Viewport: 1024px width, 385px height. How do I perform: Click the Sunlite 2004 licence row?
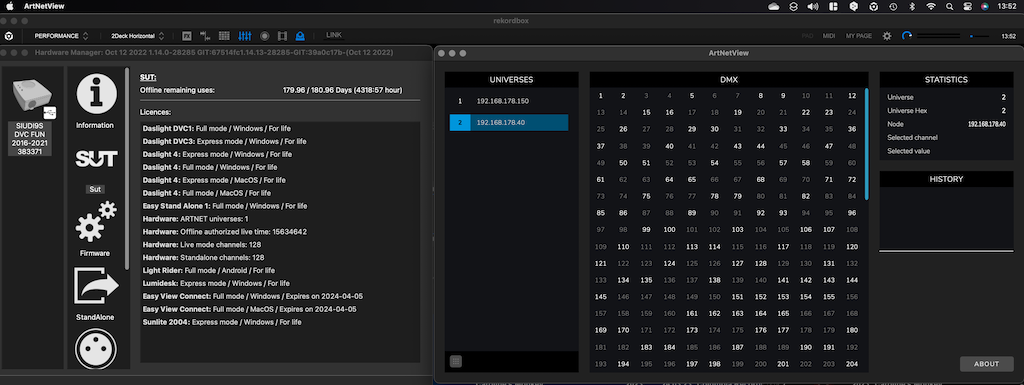tap(222, 322)
